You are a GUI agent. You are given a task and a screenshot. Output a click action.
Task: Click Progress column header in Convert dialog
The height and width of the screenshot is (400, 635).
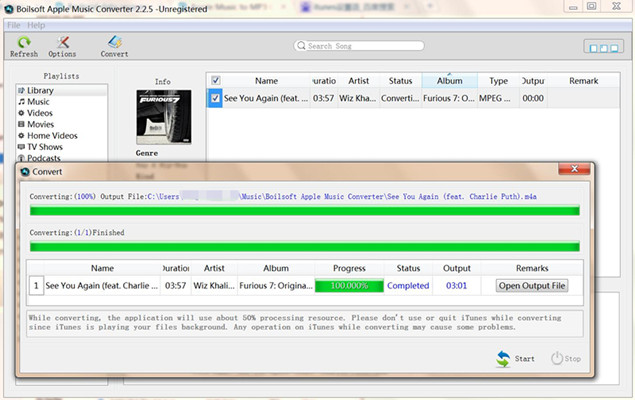tap(349, 268)
